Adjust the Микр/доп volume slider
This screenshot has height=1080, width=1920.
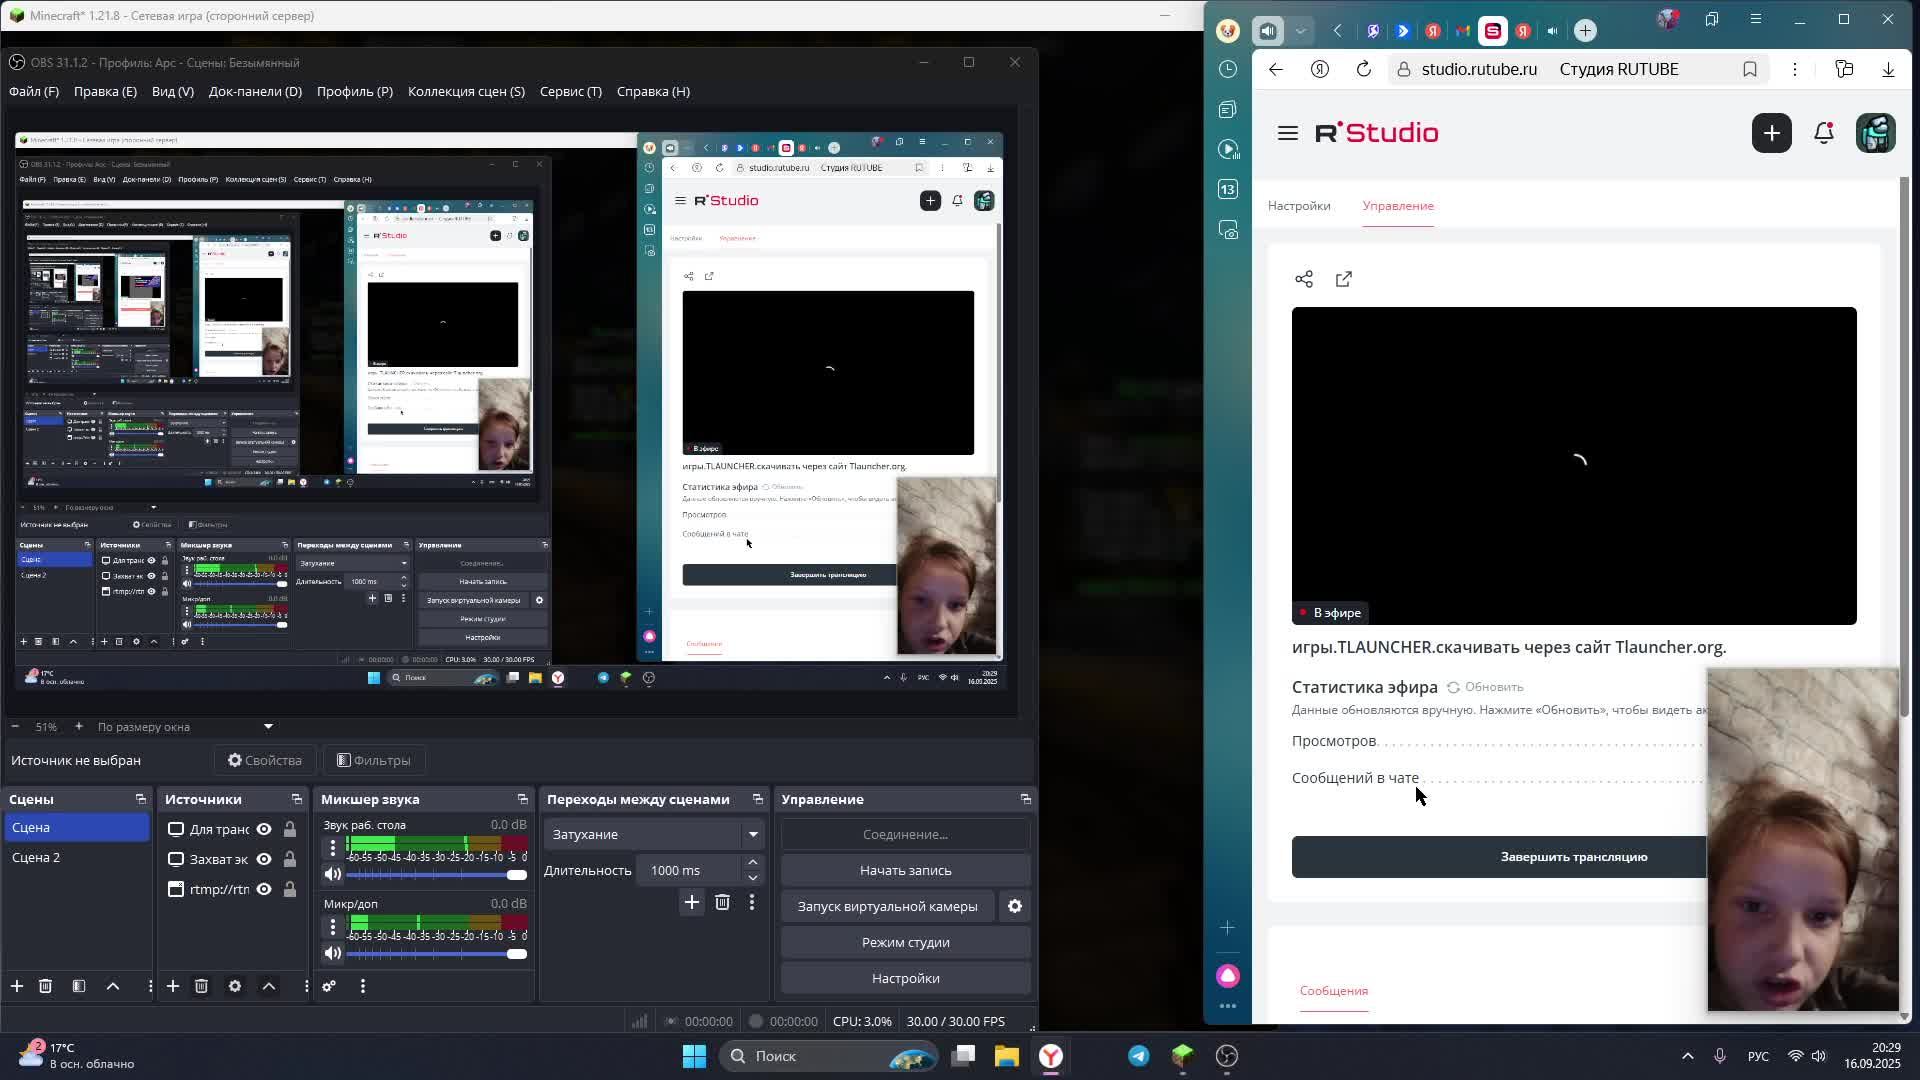(x=515, y=953)
